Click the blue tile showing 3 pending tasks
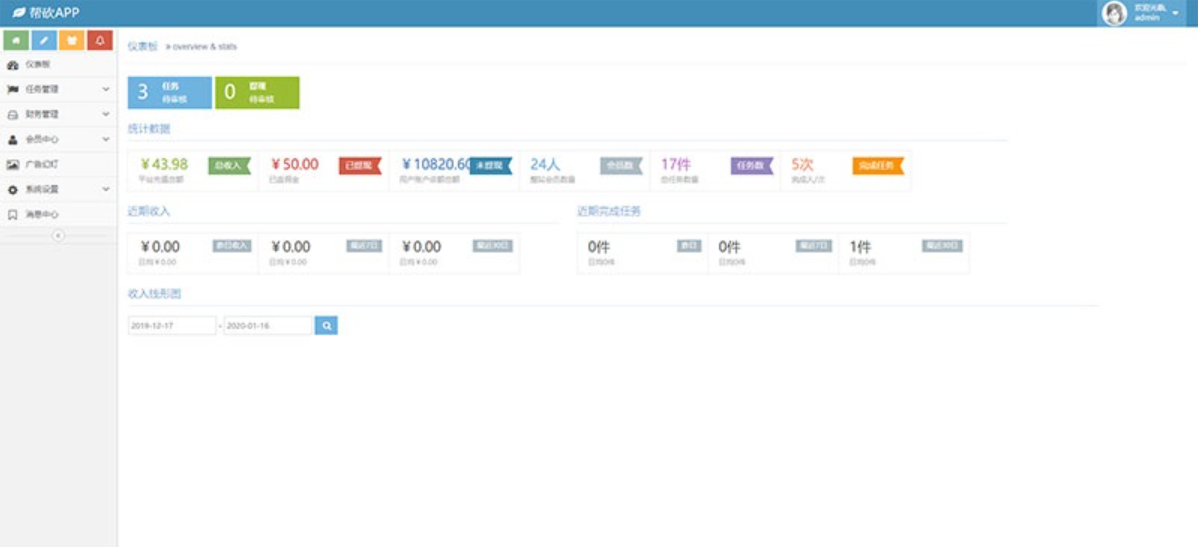The image size is (1198, 547). [170, 92]
